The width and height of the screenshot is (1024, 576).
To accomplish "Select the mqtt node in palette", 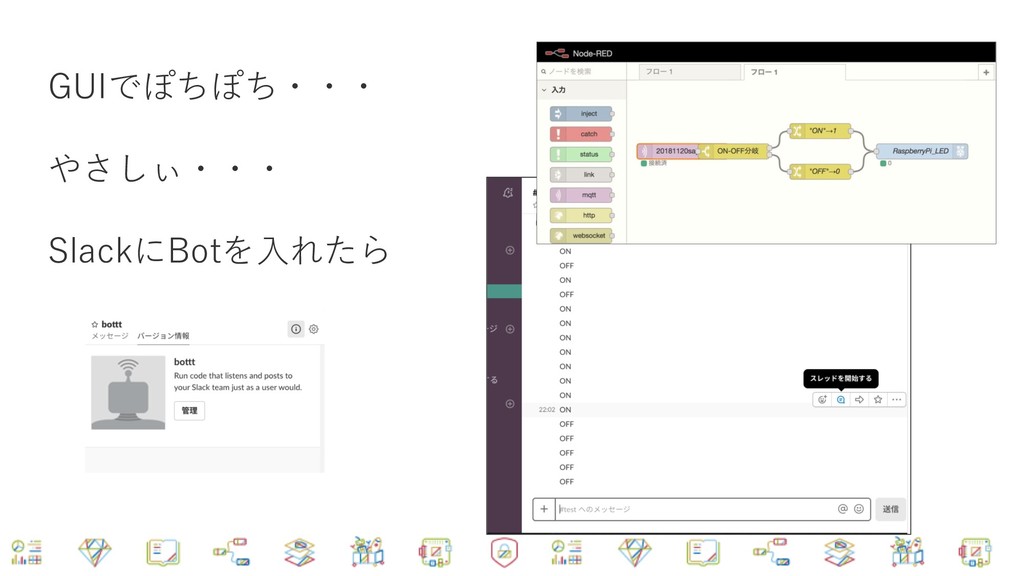I will [582, 195].
